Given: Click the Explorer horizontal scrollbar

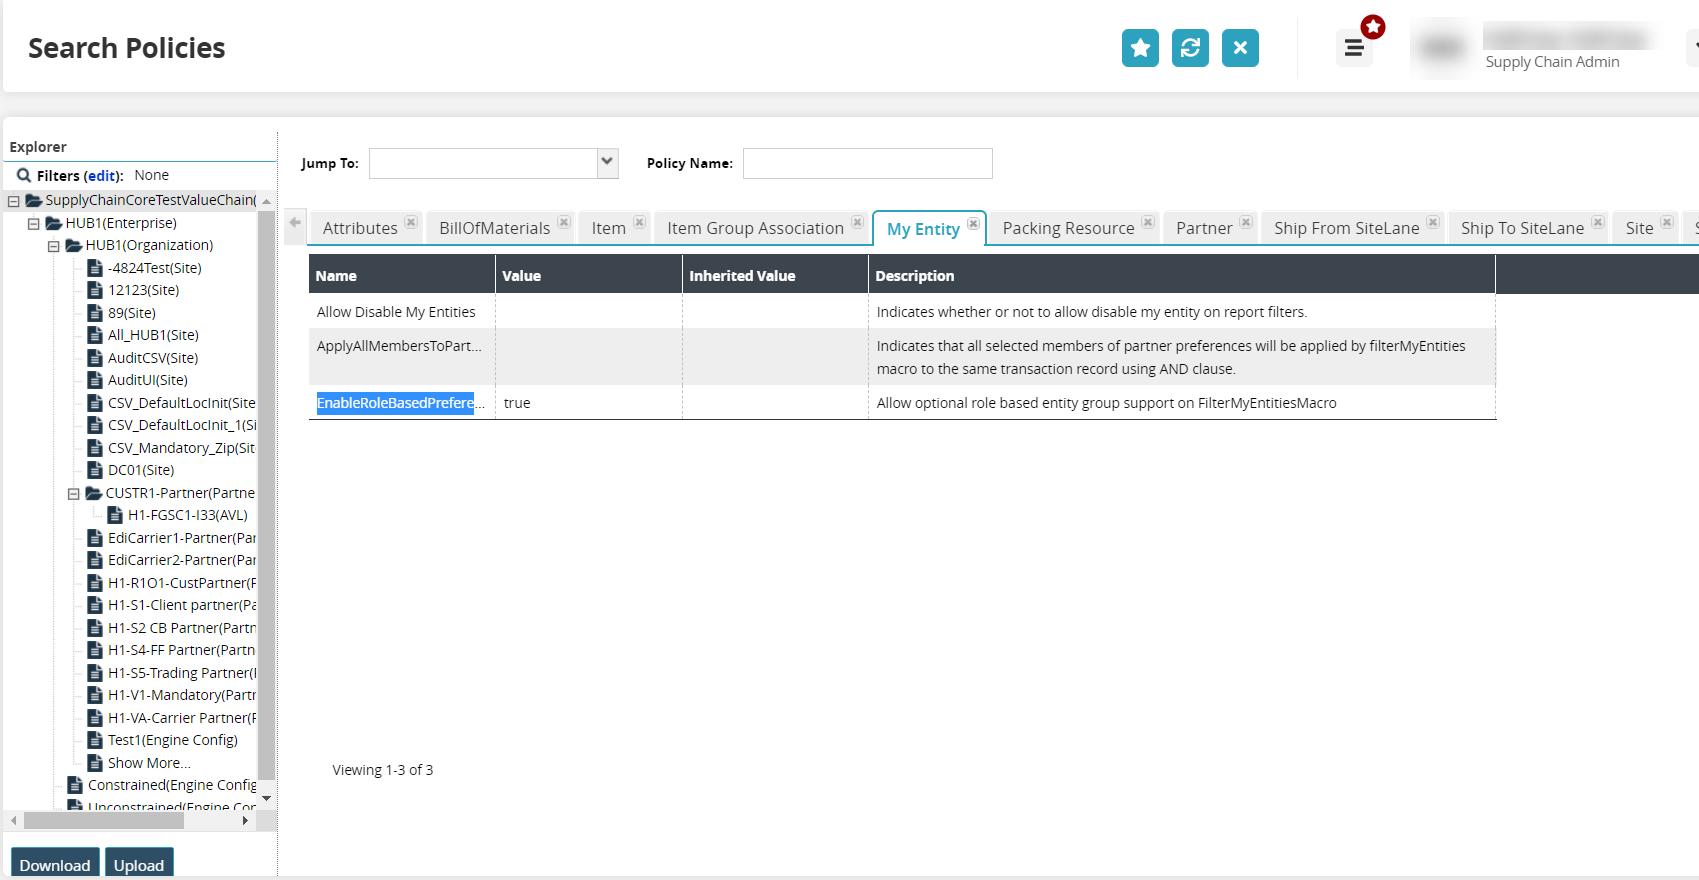Looking at the screenshot, I should point(104,821).
